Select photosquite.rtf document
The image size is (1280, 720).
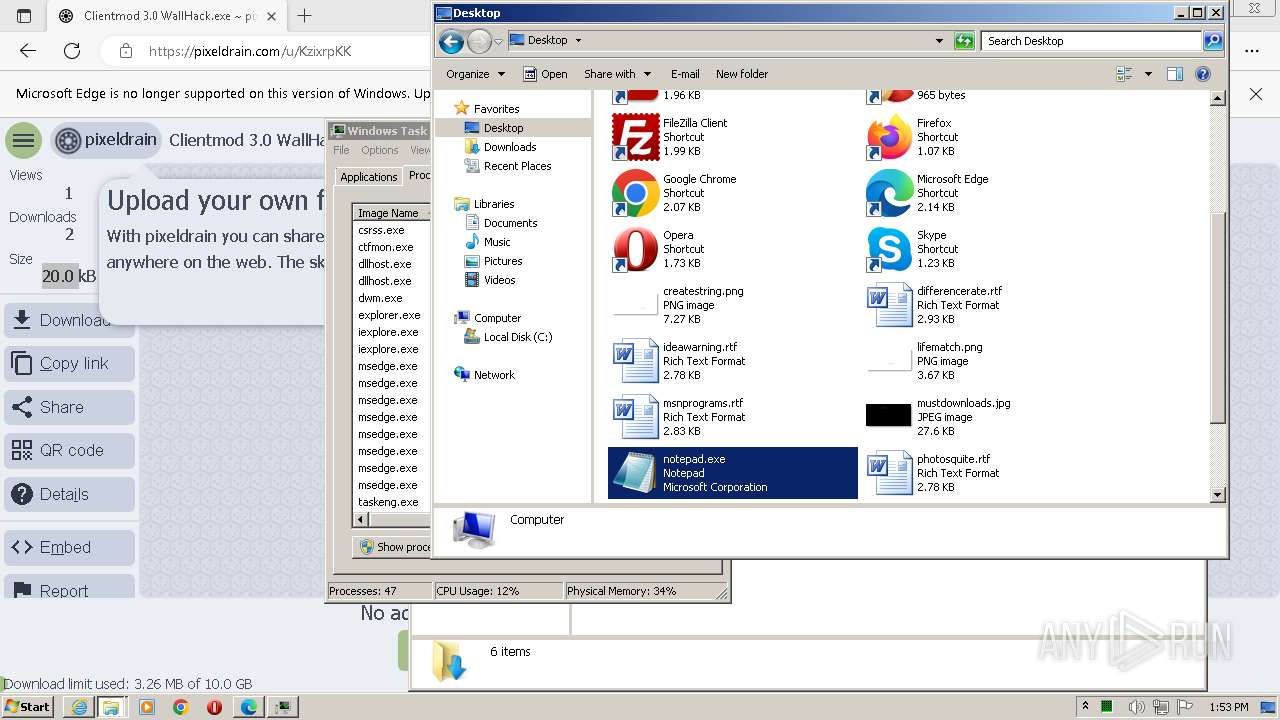tap(986, 473)
